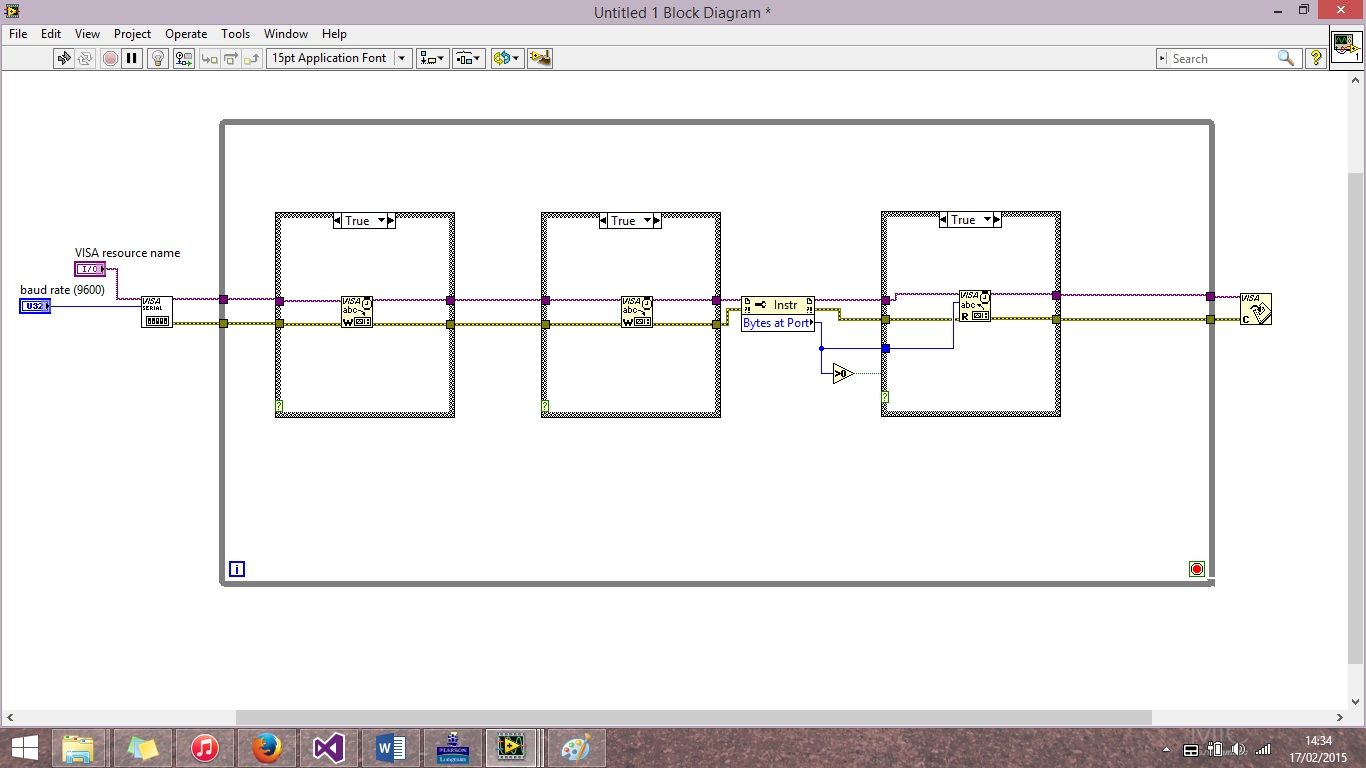Click the Context Help question mark button
The width and height of the screenshot is (1366, 768).
(1315, 58)
